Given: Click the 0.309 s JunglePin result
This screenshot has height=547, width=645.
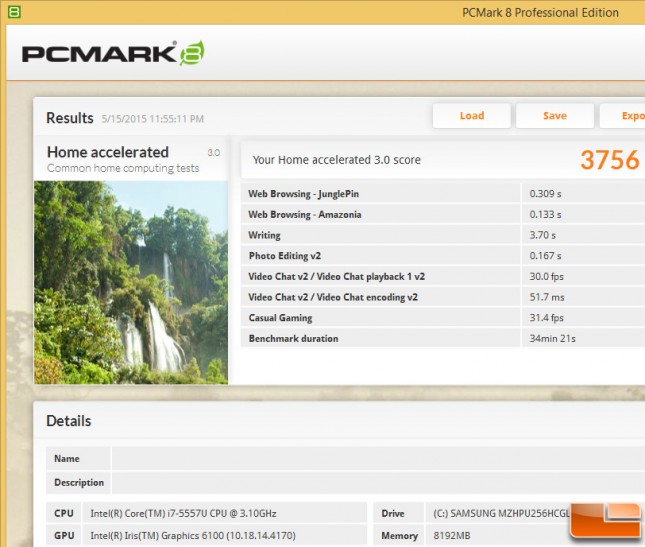Looking at the screenshot, I should pos(545,194).
